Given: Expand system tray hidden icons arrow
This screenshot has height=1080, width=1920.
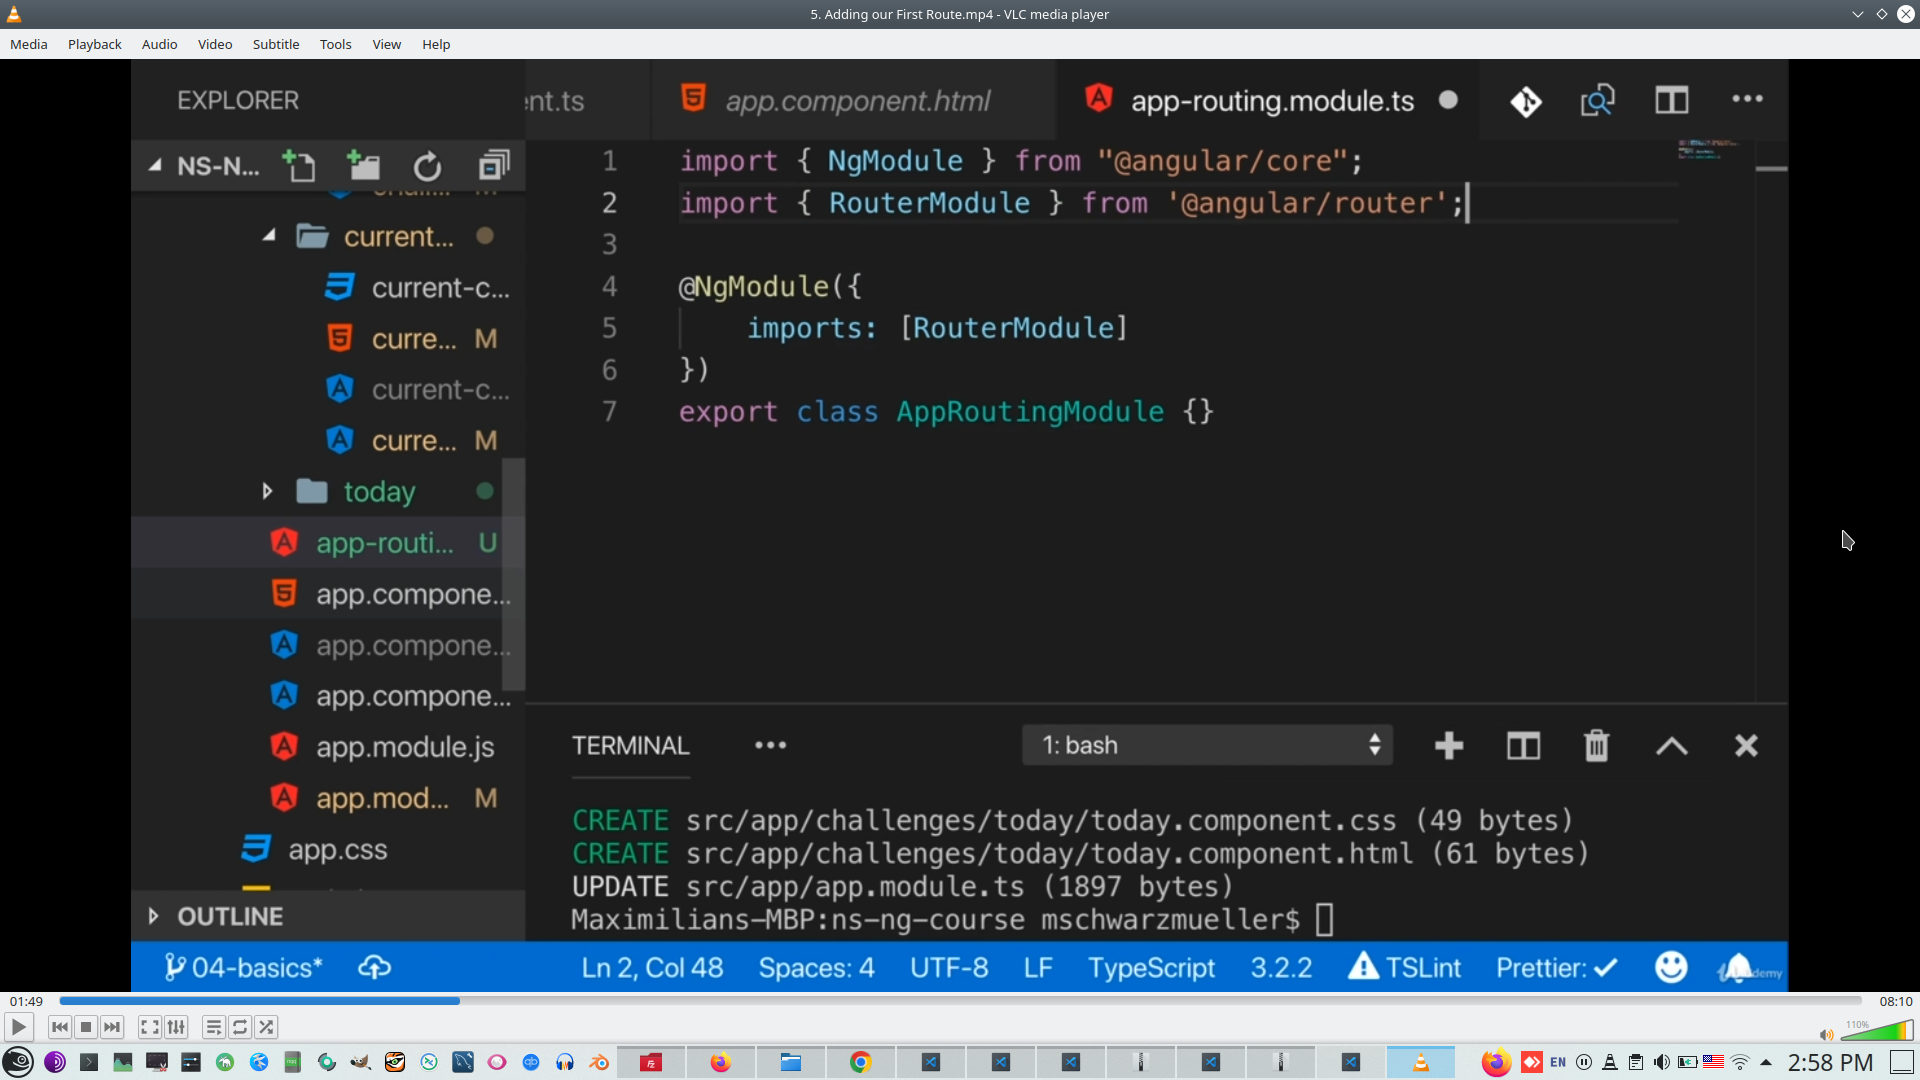Looking at the screenshot, I should (1766, 1062).
